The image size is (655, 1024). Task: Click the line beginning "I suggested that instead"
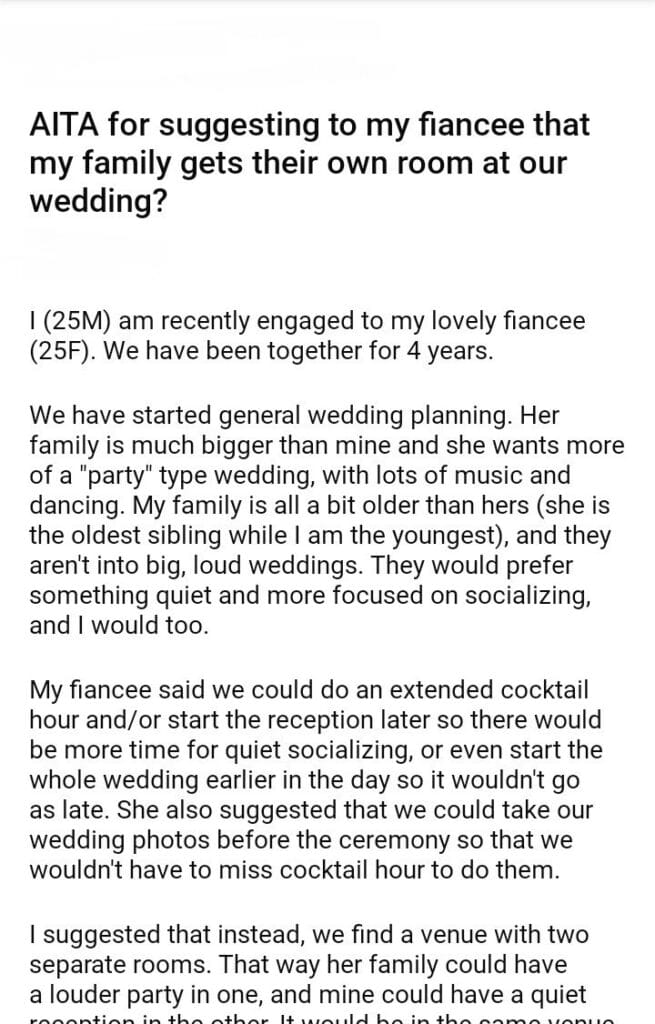(310, 935)
